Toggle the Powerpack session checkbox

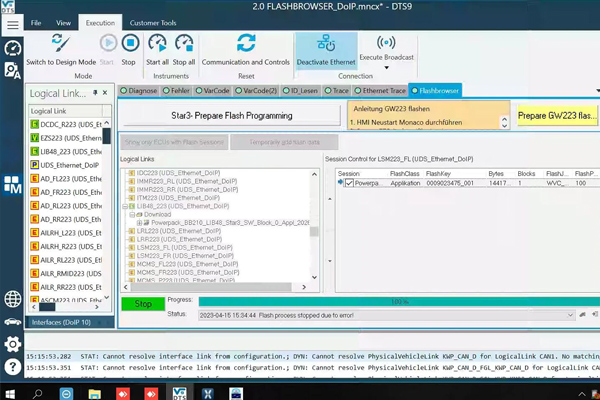click(x=349, y=183)
